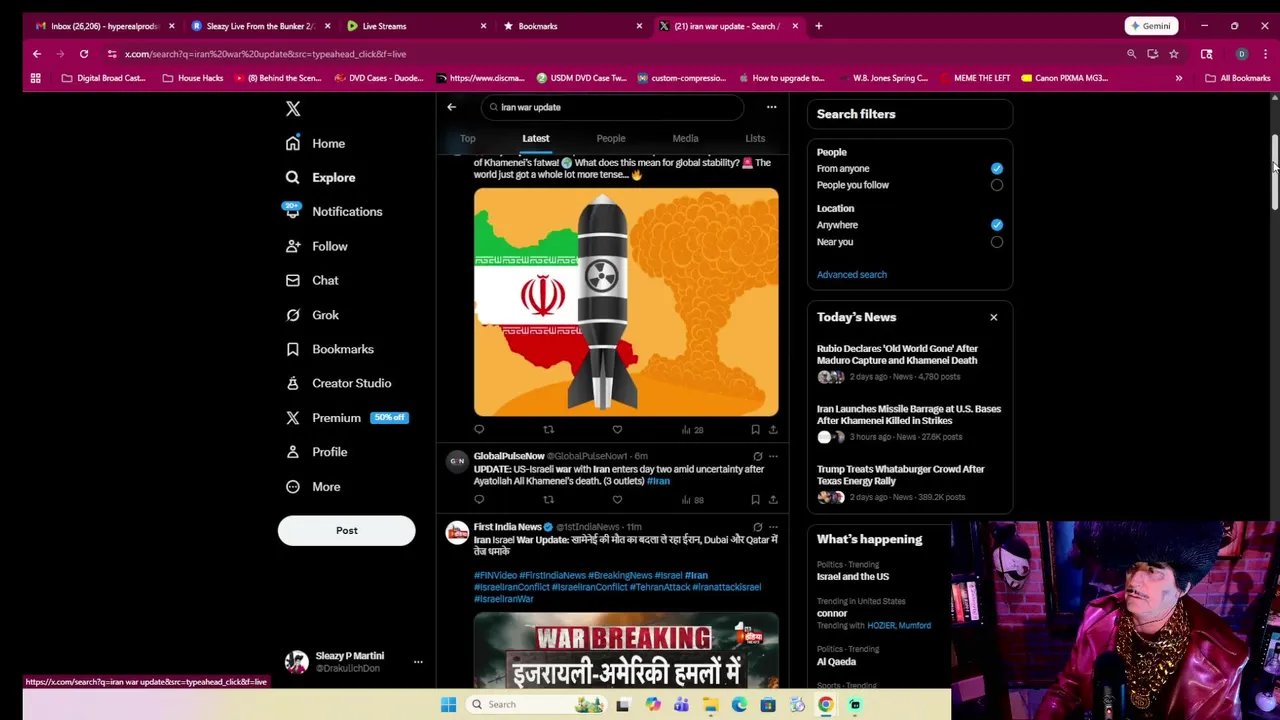This screenshot has width=1280, height=720.
Task: Like the GlobalPulseNow post
Action: point(617,499)
